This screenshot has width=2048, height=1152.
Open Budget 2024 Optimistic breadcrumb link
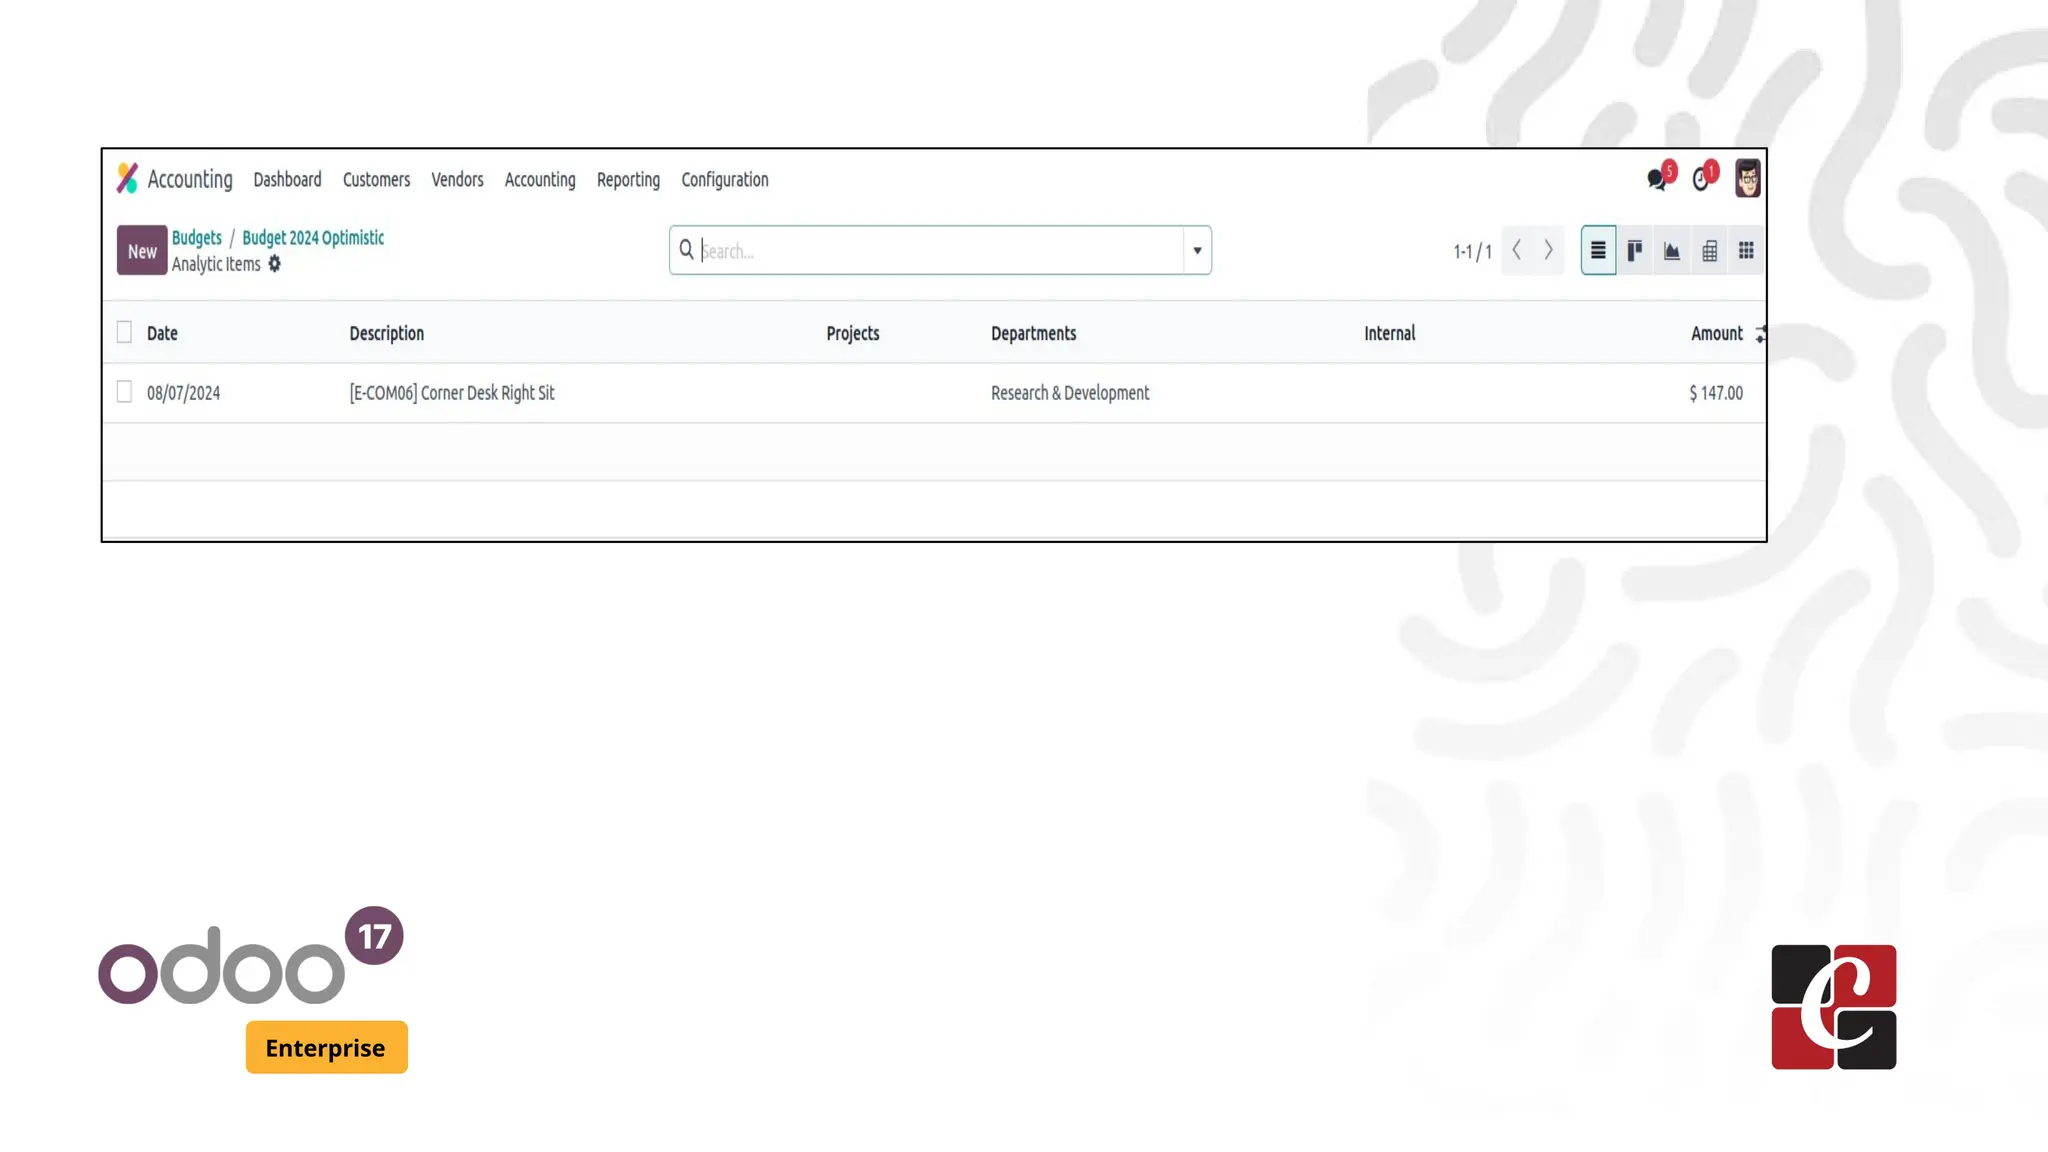pyautogui.click(x=313, y=238)
